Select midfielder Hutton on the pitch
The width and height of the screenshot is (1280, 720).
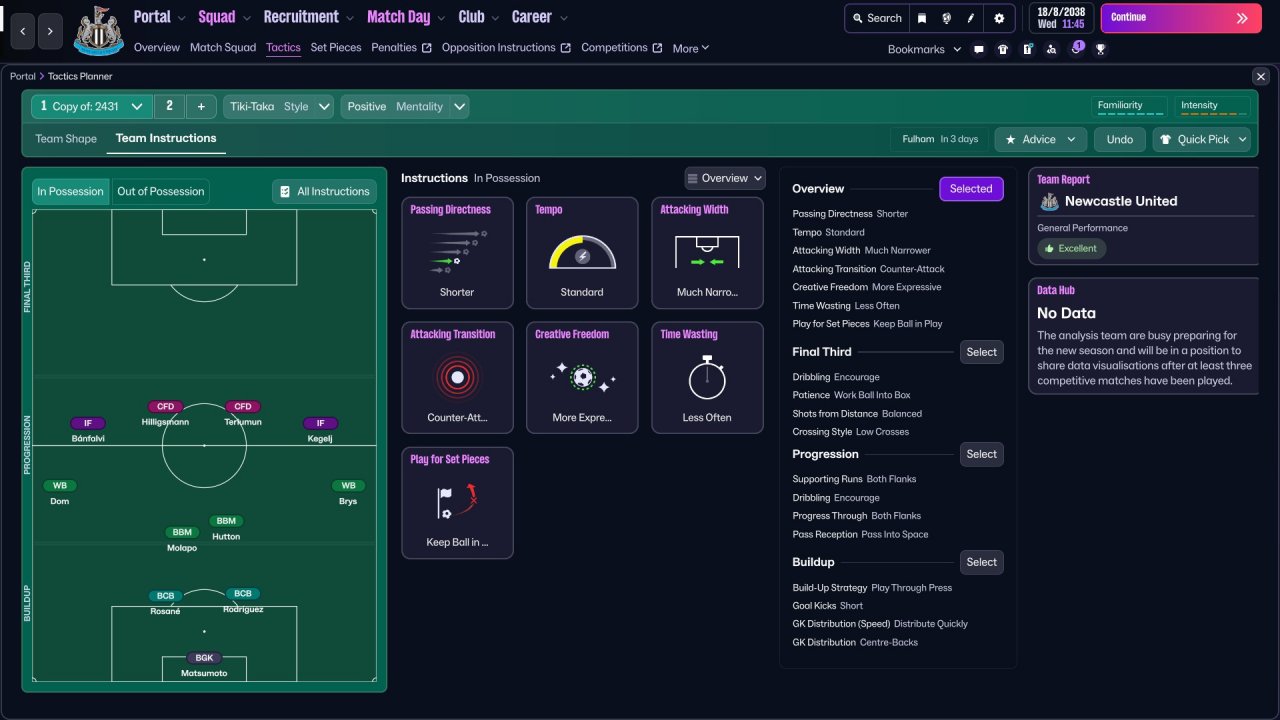[x=226, y=528]
